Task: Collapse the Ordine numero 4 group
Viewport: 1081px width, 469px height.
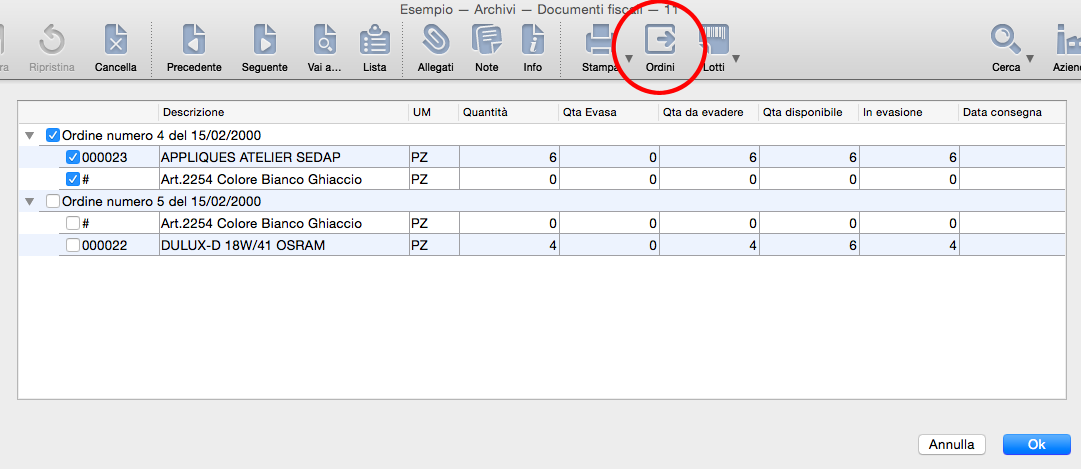Action: pyautogui.click(x=30, y=136)
